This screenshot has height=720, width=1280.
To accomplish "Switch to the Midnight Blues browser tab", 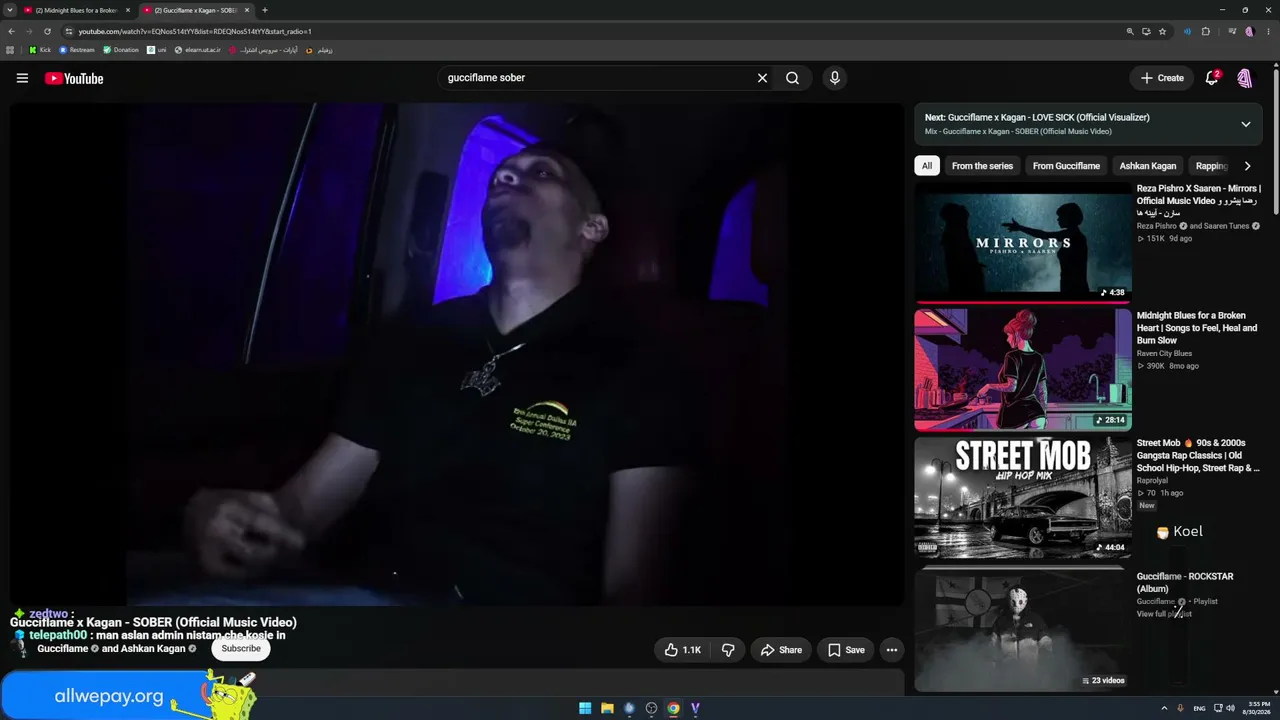I will point(76,10).
